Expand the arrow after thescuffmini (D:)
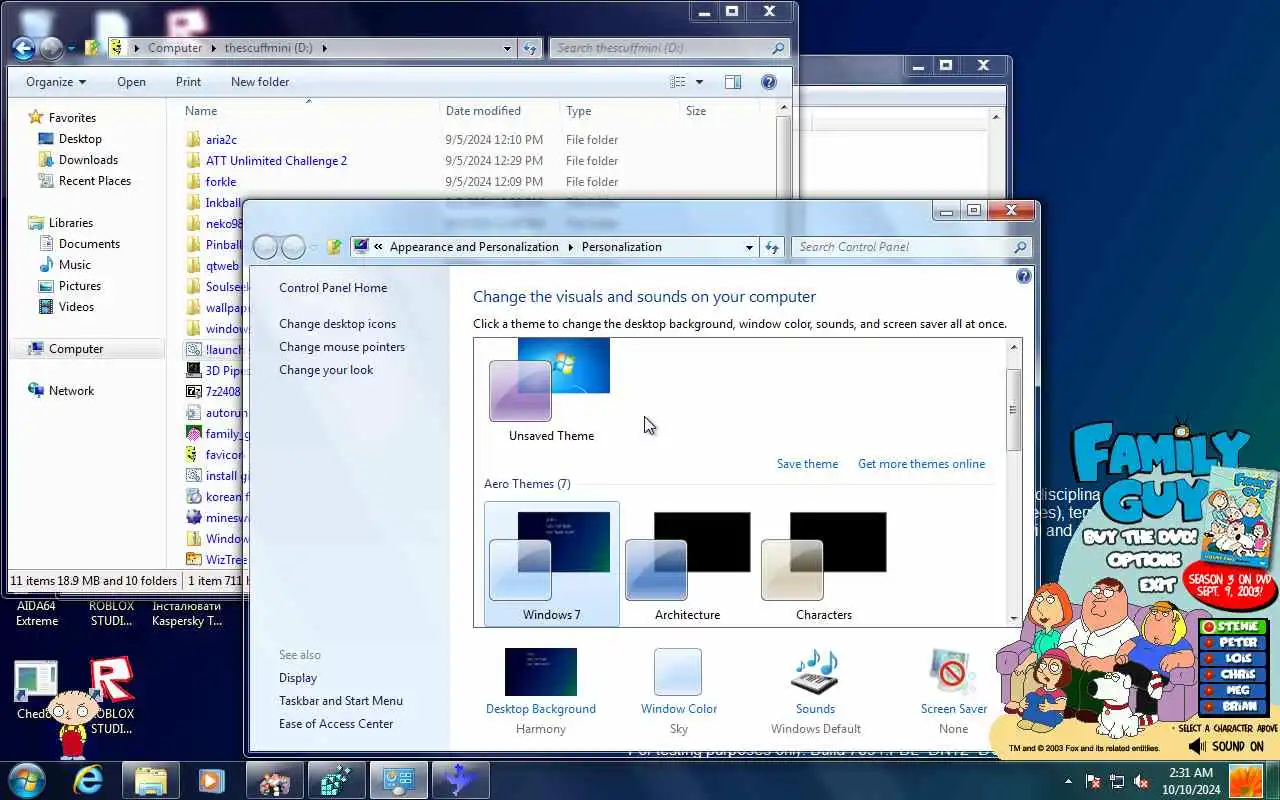 coord(325,48)
